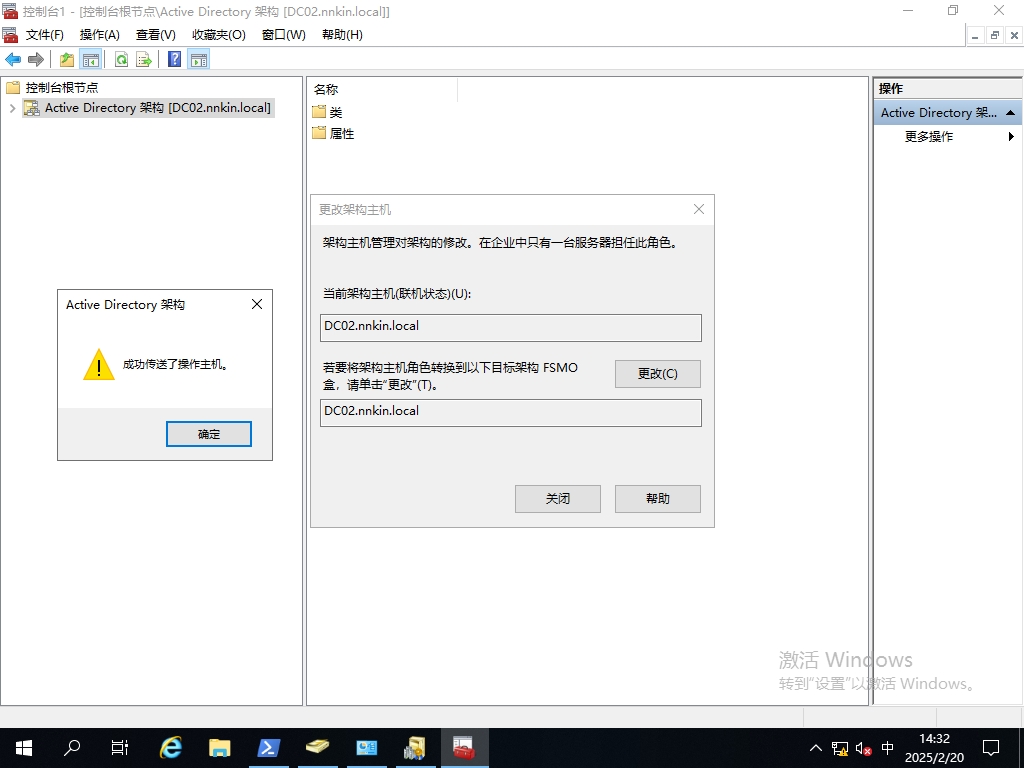Toggle Show/Hide Console Tree toolbar icon

click(x=91, y=60)
